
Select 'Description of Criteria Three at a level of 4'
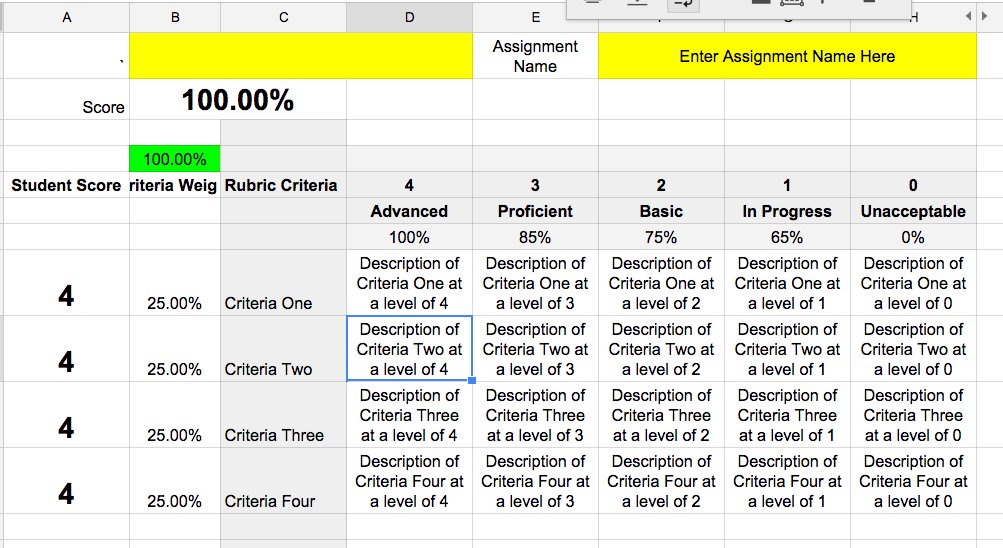[409, 414]
